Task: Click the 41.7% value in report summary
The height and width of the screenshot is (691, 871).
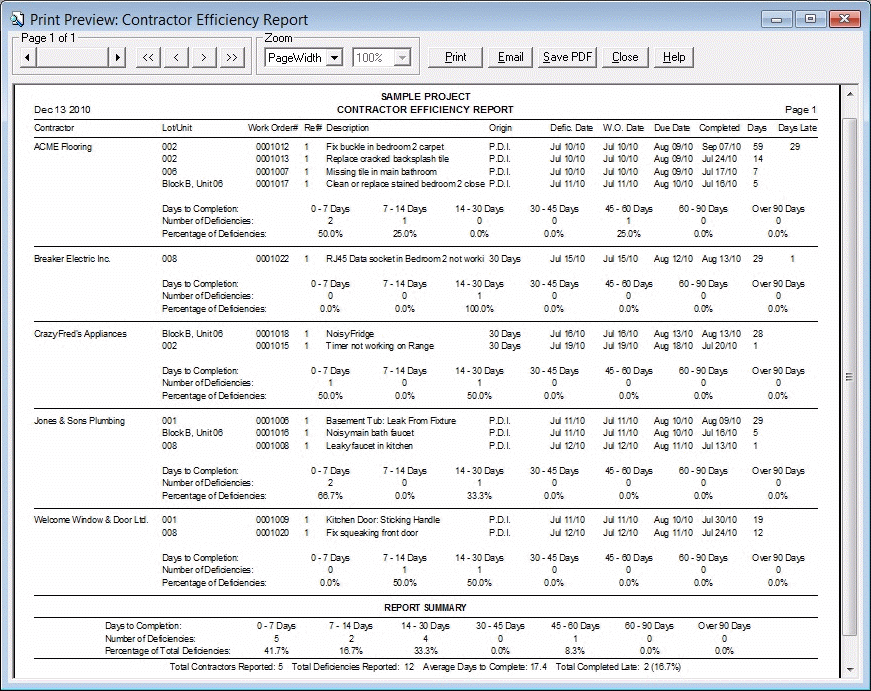Action: (276, 650)
